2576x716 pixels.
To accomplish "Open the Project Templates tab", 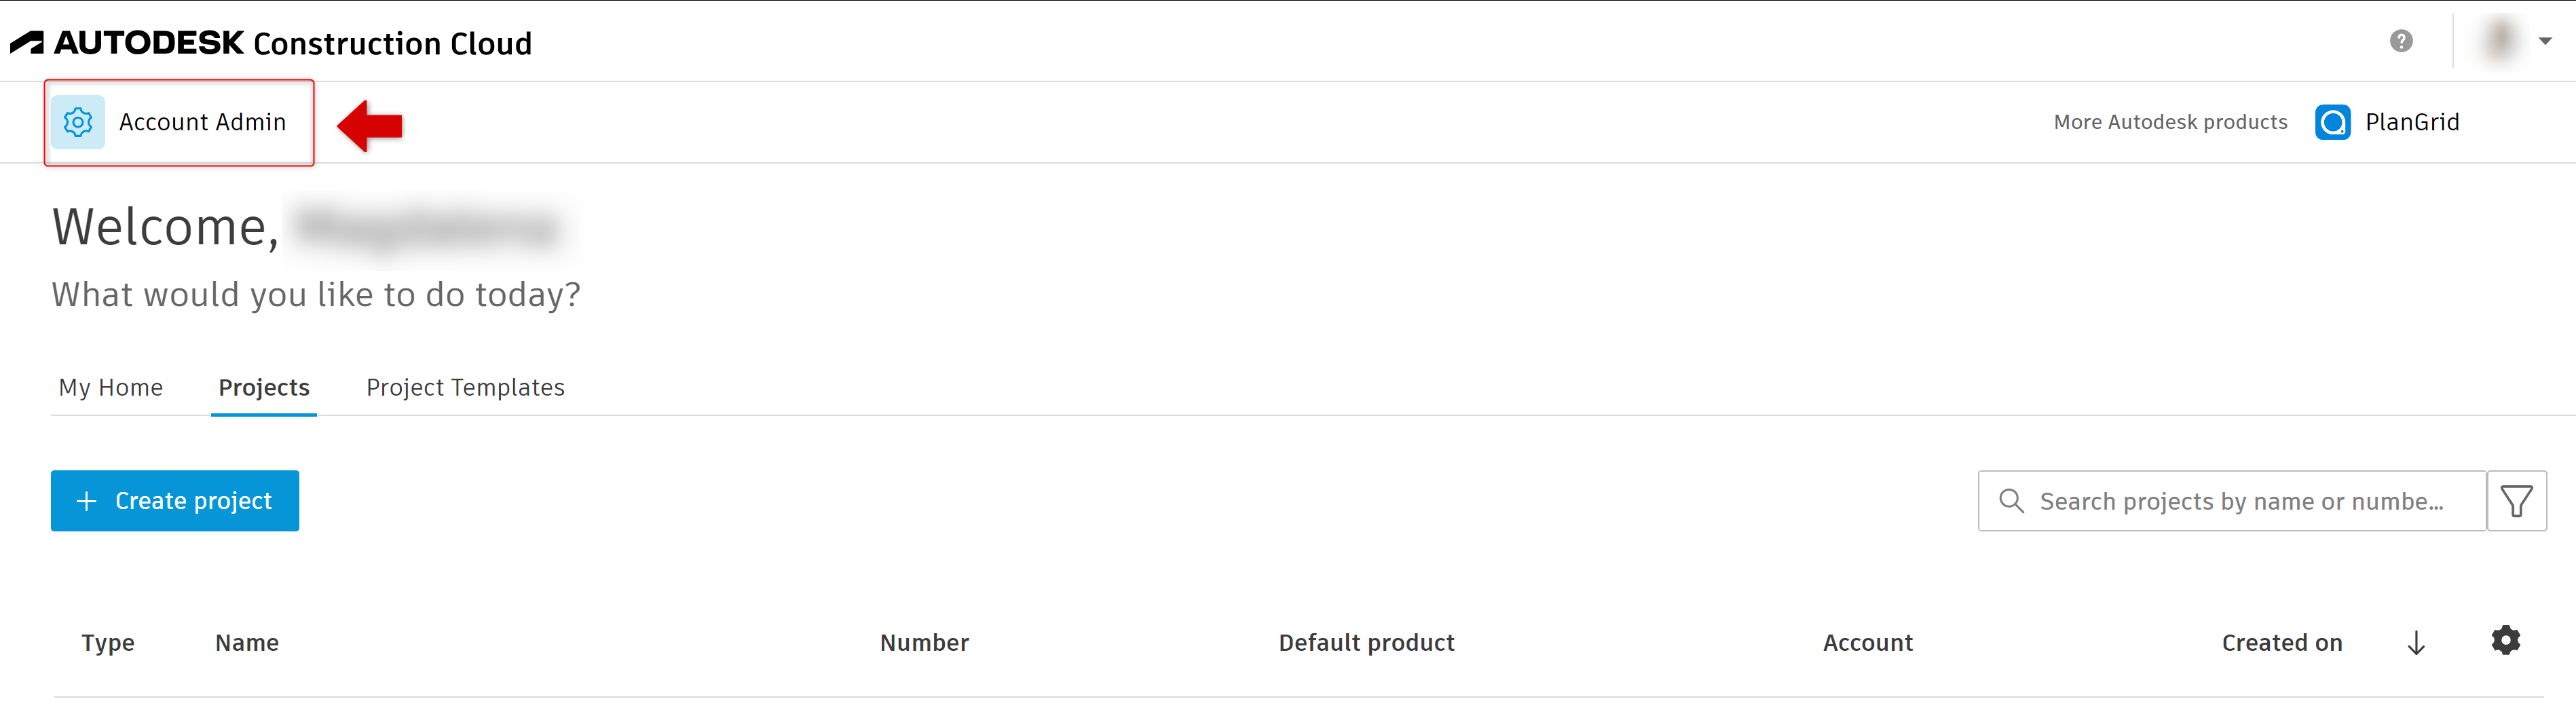I will (465, 388).
